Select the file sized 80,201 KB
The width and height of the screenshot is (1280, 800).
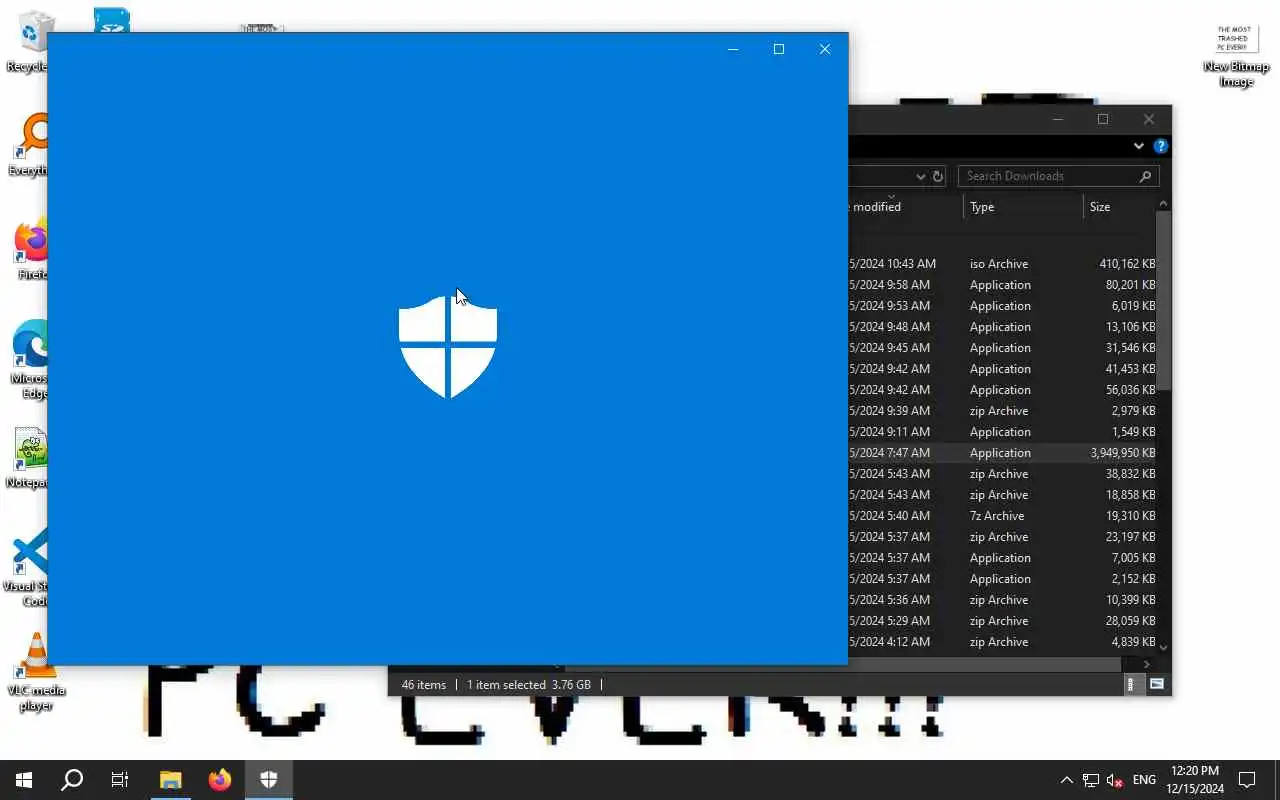pos(1002,285)
